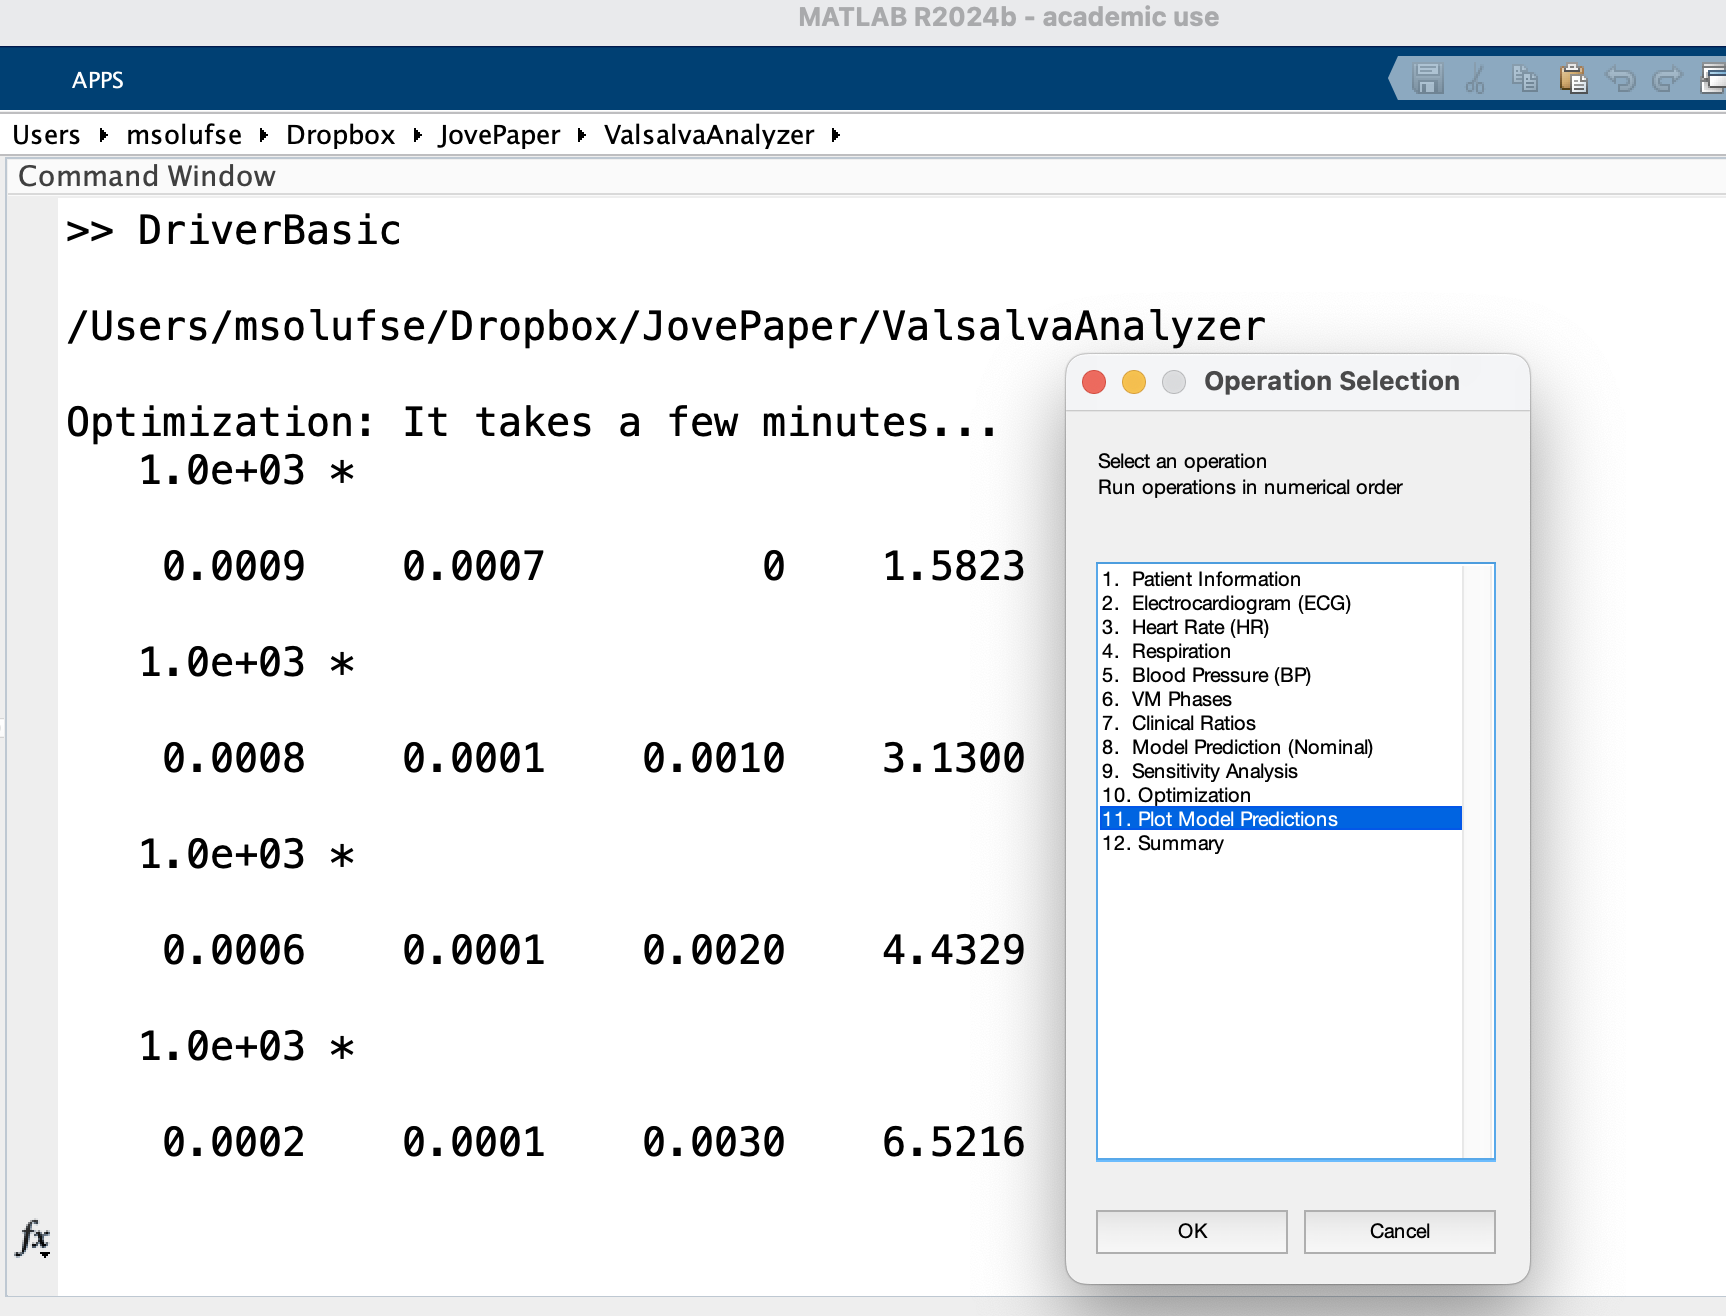Click the value 3.1300 in the output
The image size is (1726, 1316).
pyautogui.click(x=954, y=759)
